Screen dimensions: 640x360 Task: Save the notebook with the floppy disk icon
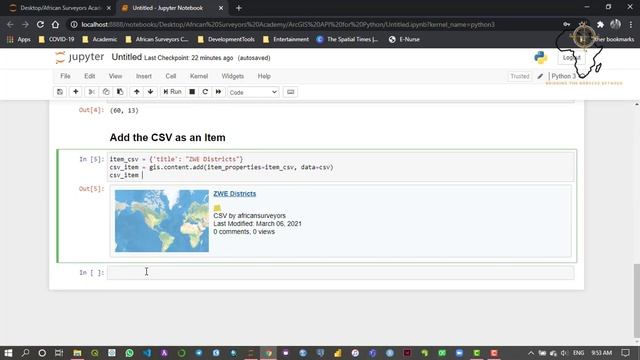pyautogui.click(x=60, y=92)
